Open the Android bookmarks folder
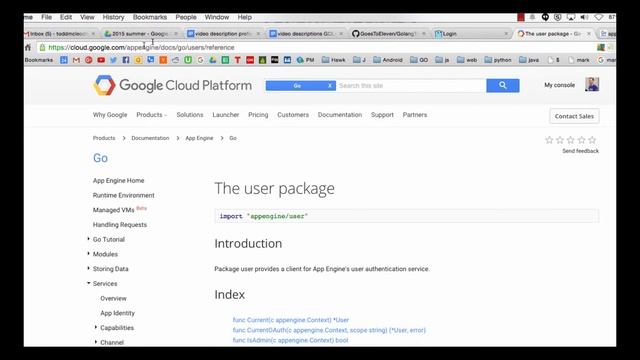 [x=388, y=60]
